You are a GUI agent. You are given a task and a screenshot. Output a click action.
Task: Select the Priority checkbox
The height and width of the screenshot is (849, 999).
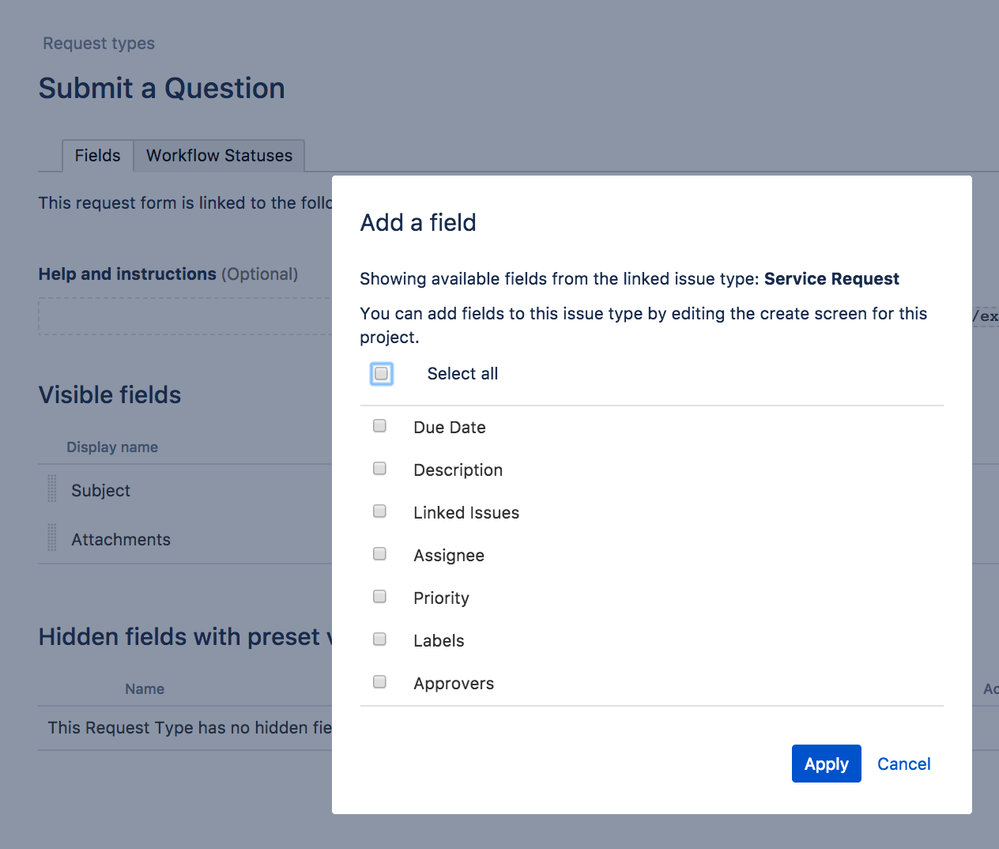380,596
